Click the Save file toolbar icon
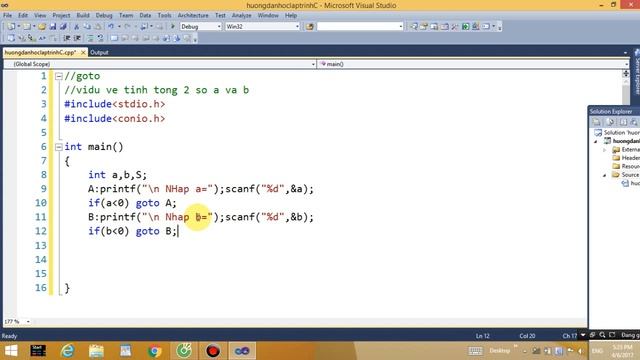This screenshot has width=640, height=360. [x=53, y=27]
